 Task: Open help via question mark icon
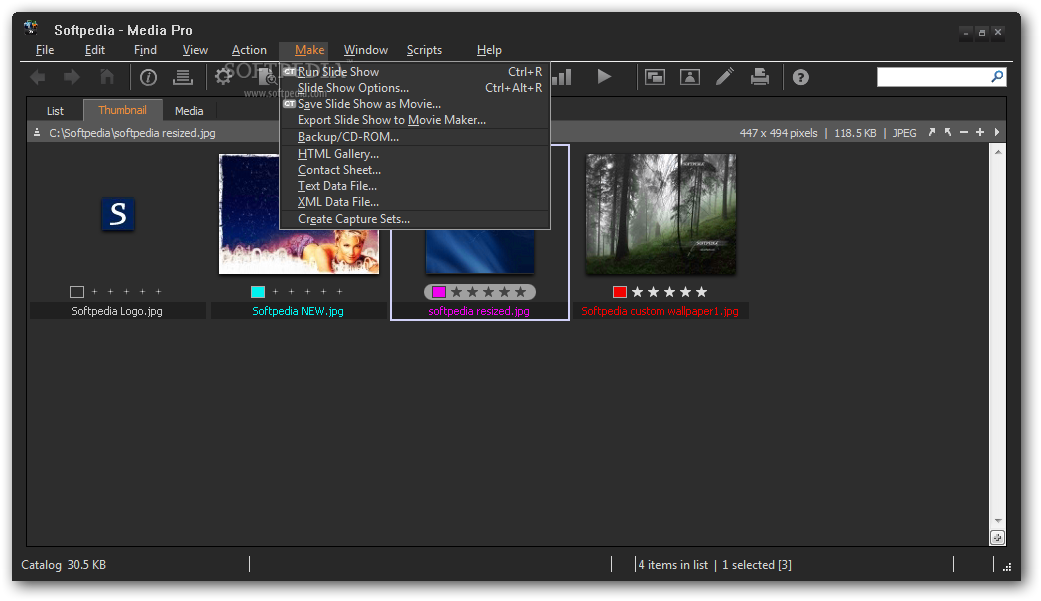click(x=801, y=78)
